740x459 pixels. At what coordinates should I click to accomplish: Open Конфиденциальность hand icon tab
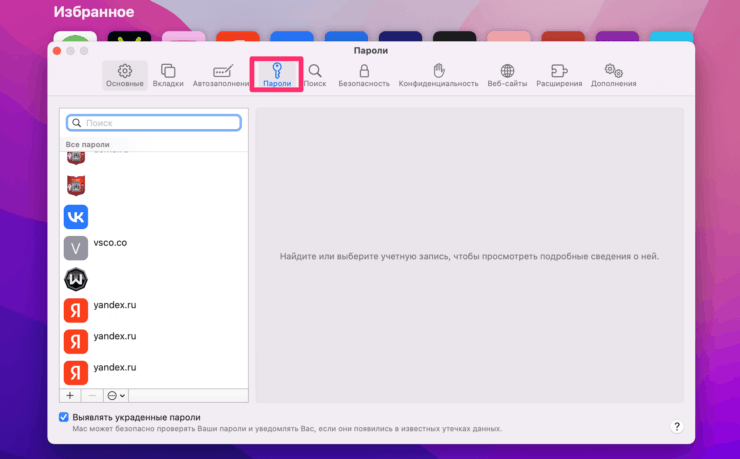click(x=438, y=75)
